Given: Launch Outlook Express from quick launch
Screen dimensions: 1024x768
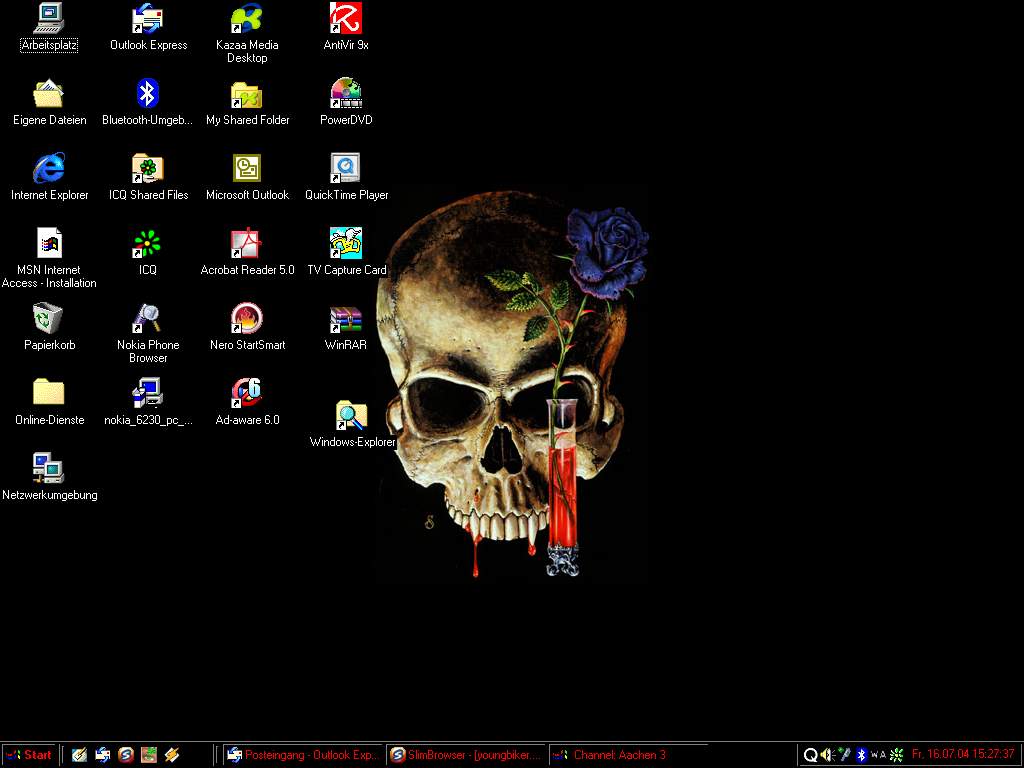Looking at the screenshot, I should [103, 756].
